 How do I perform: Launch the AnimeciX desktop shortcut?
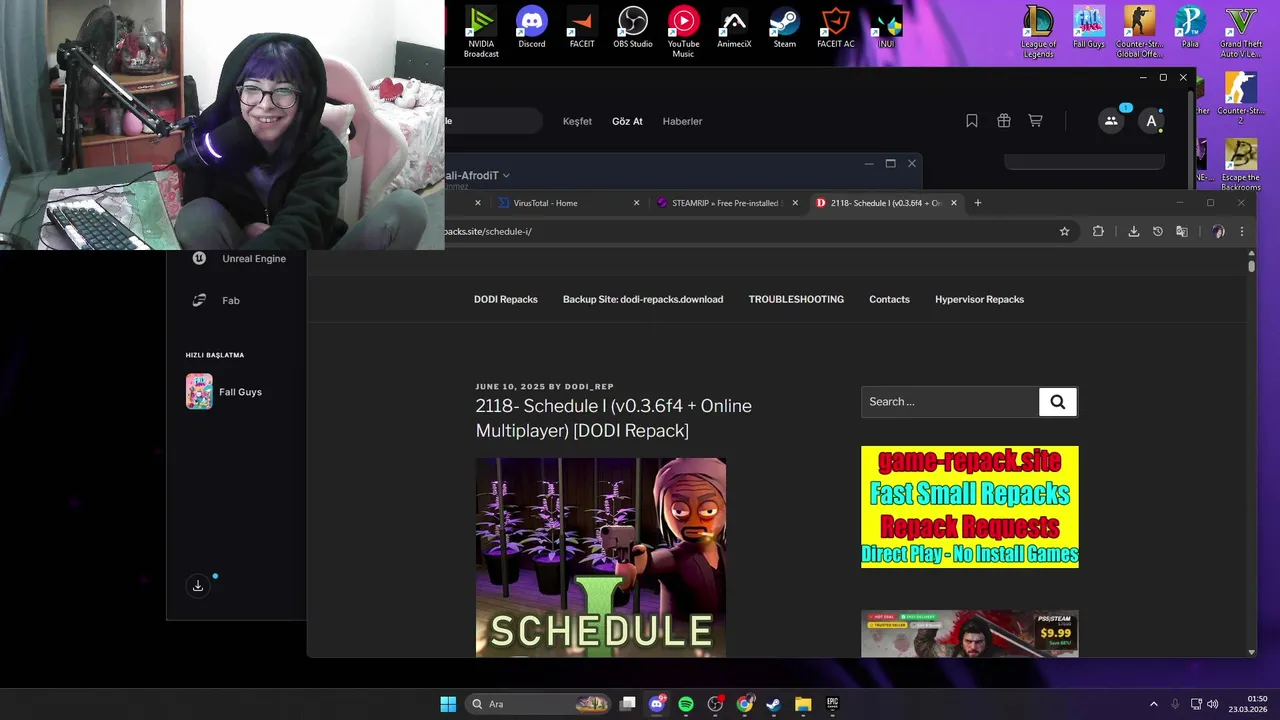(x=734, y=28)
